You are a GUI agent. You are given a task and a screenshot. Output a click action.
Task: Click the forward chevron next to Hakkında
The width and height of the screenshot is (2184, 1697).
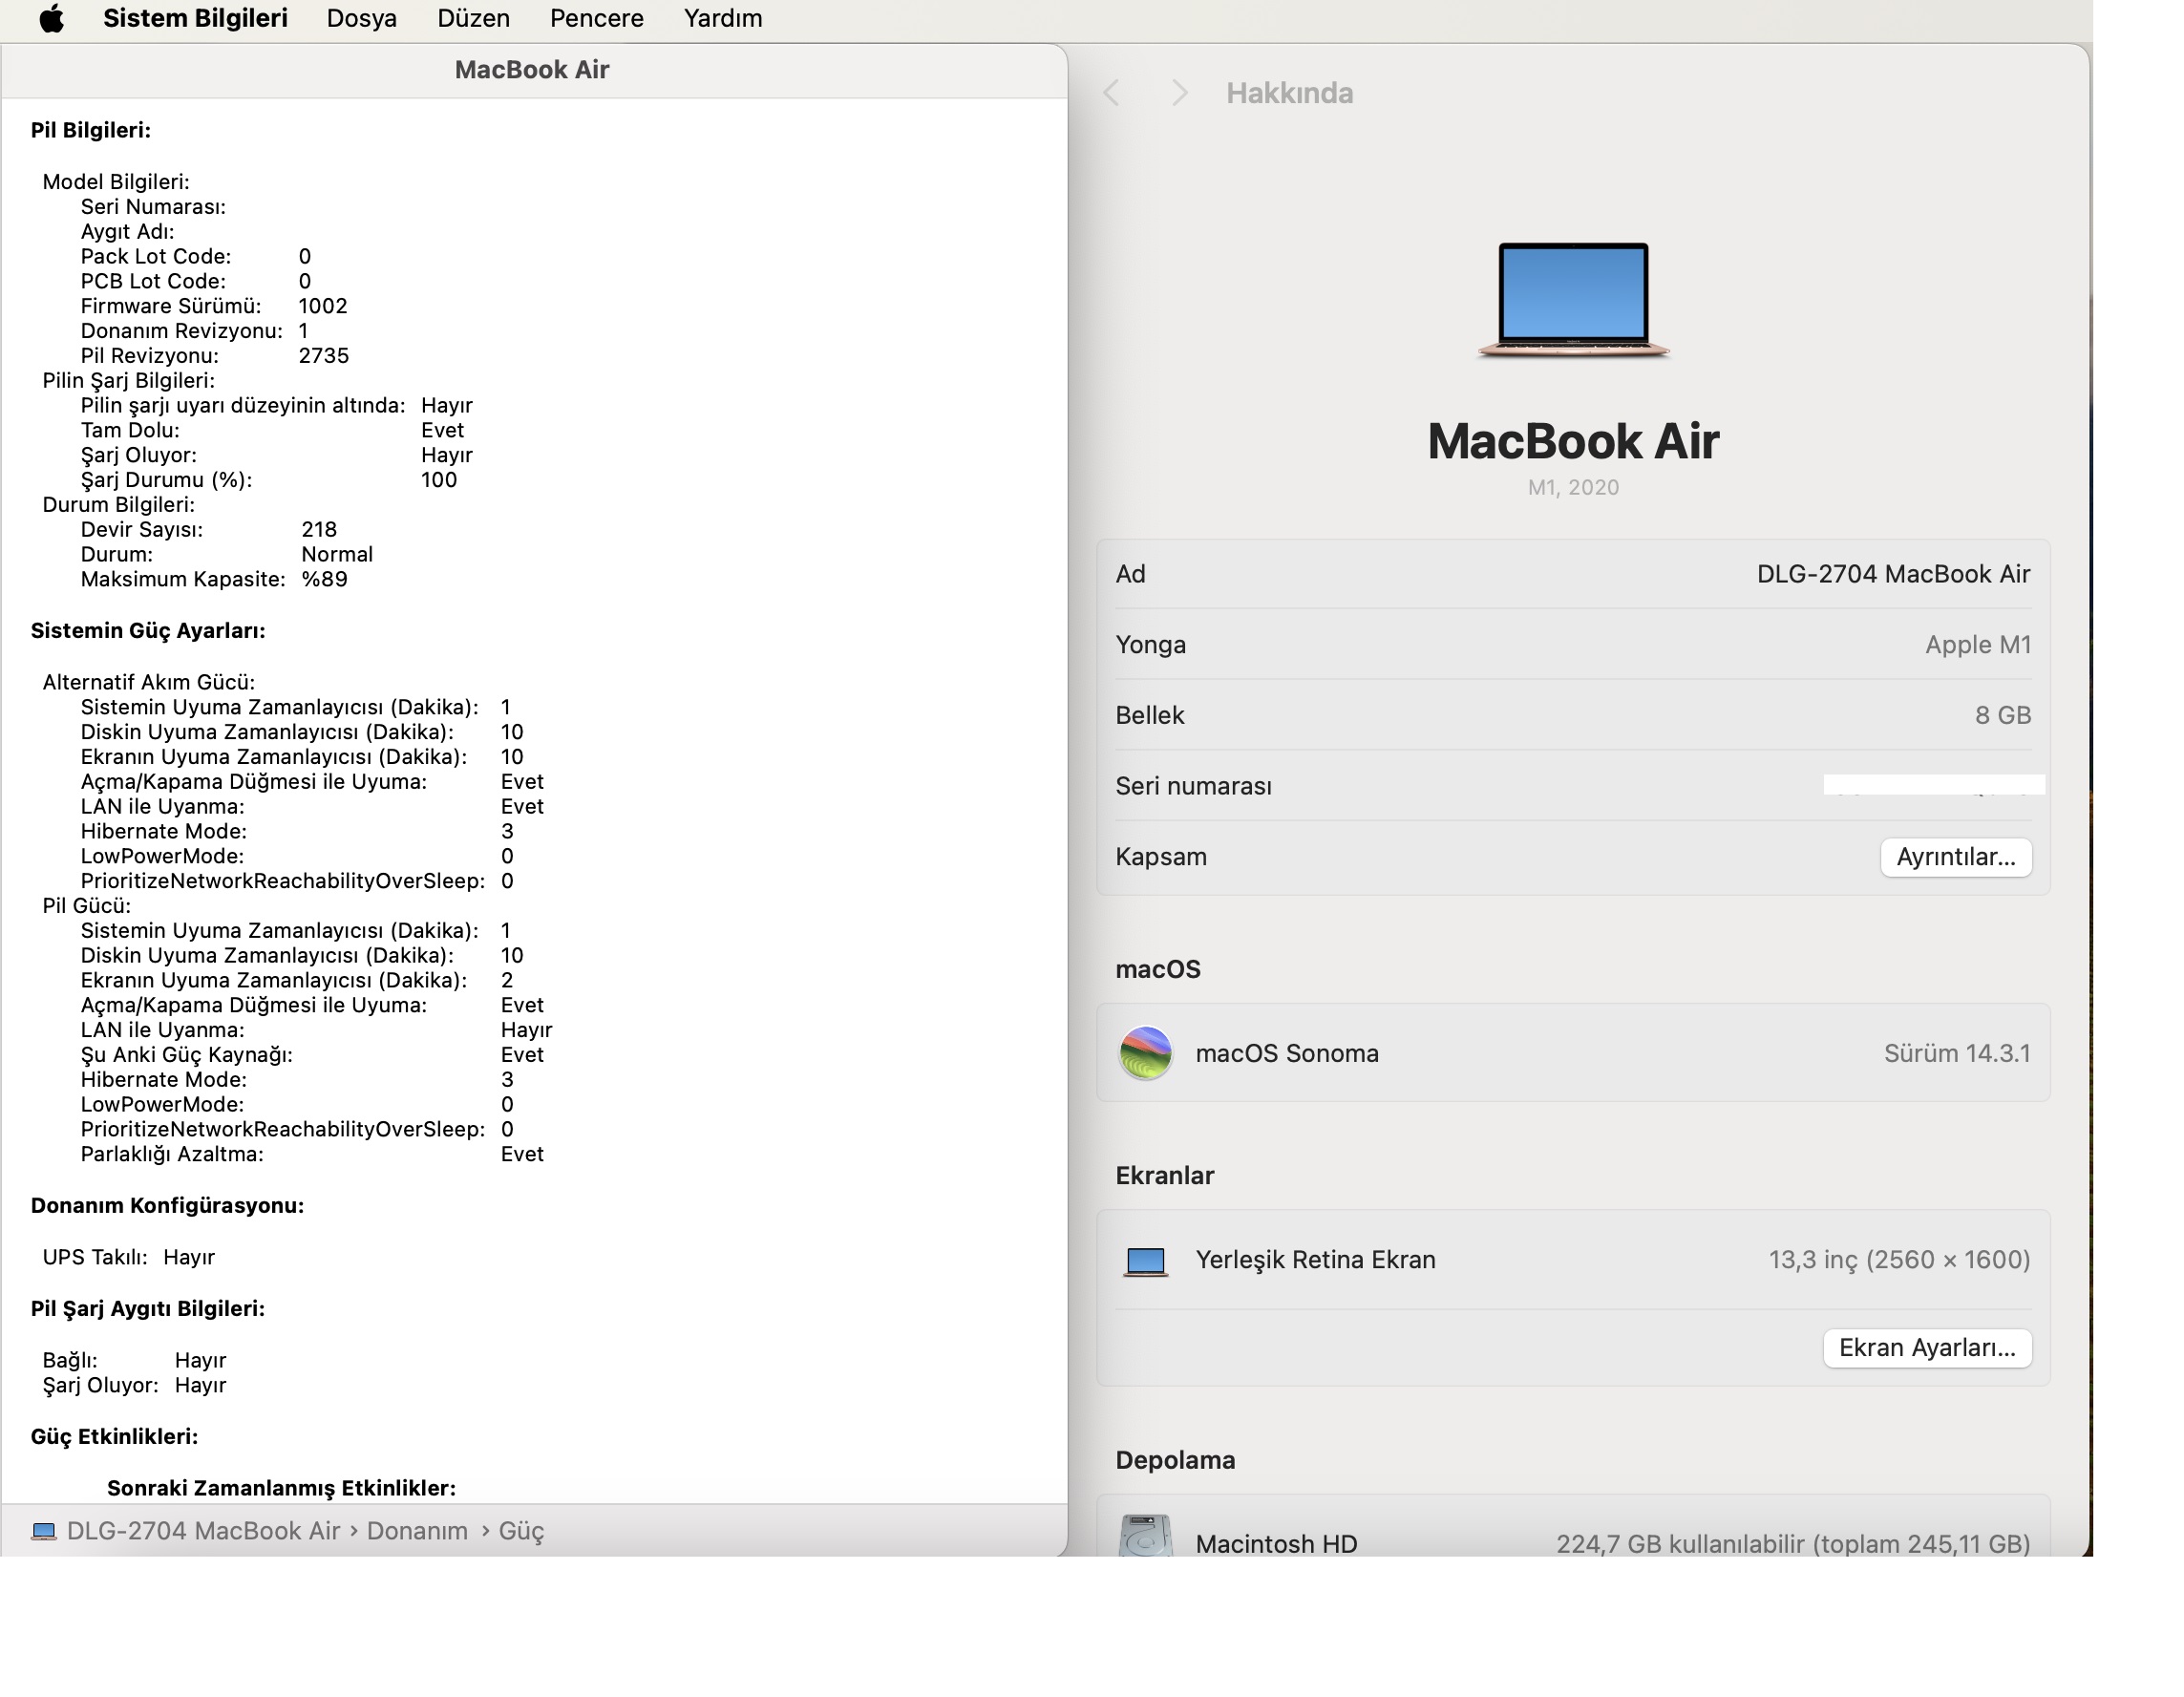1180,93
